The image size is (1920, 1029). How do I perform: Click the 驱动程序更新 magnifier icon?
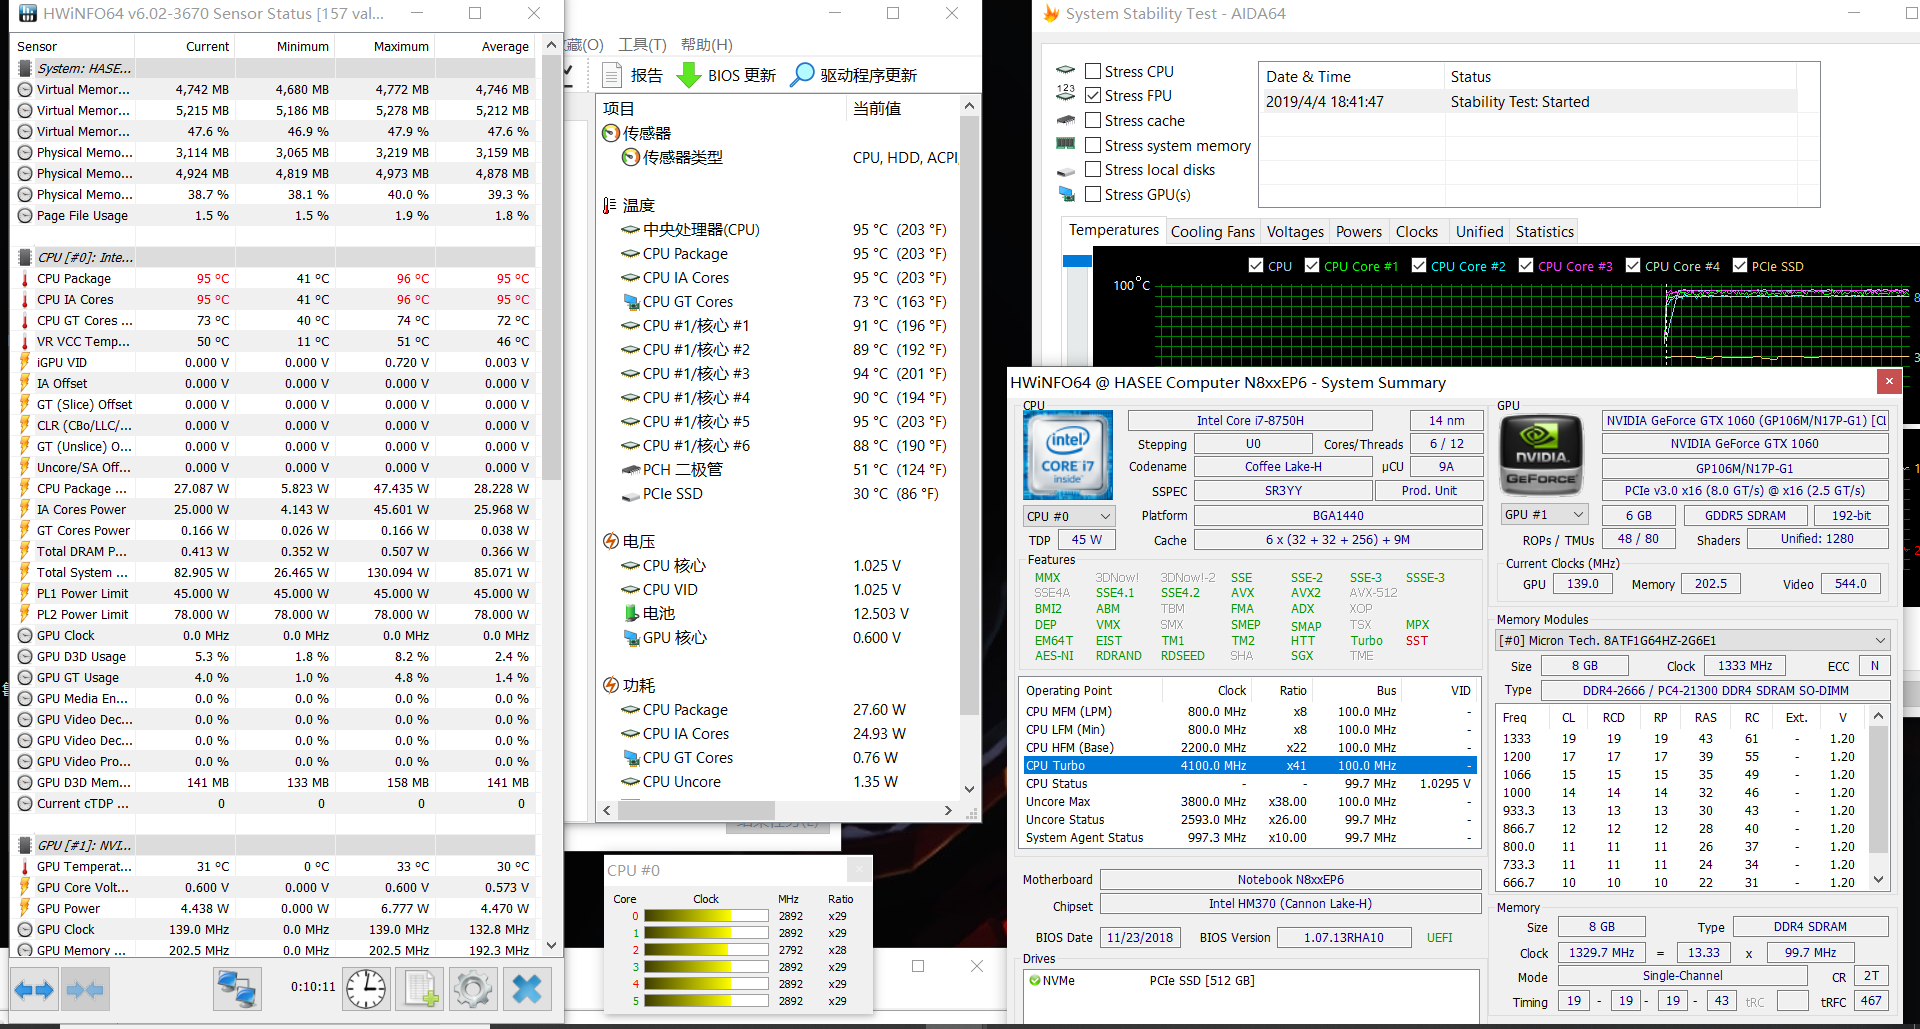coord(802,75)
